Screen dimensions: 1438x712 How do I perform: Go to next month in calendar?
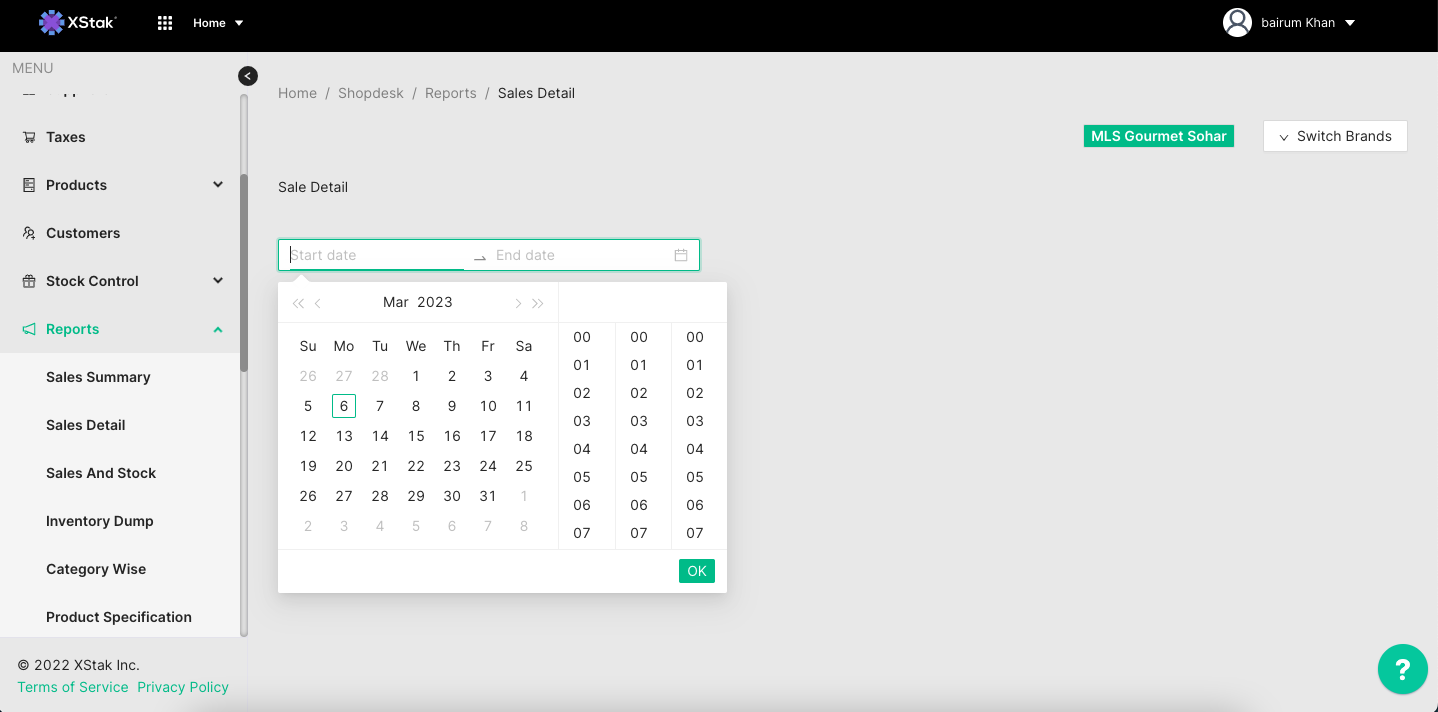pyautogui.click(x=517, y=303)
